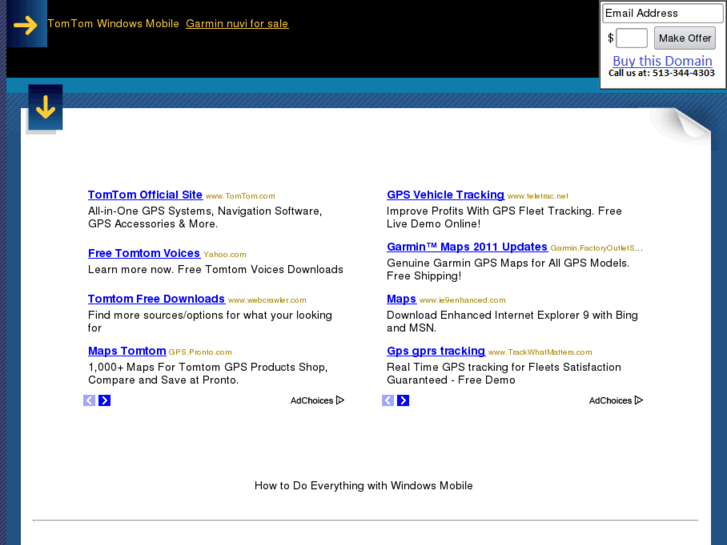The width and height of the screenshot is (727, 545).
Task: Open the Free Tomtom Voices ad
Action: coord(144,253)
